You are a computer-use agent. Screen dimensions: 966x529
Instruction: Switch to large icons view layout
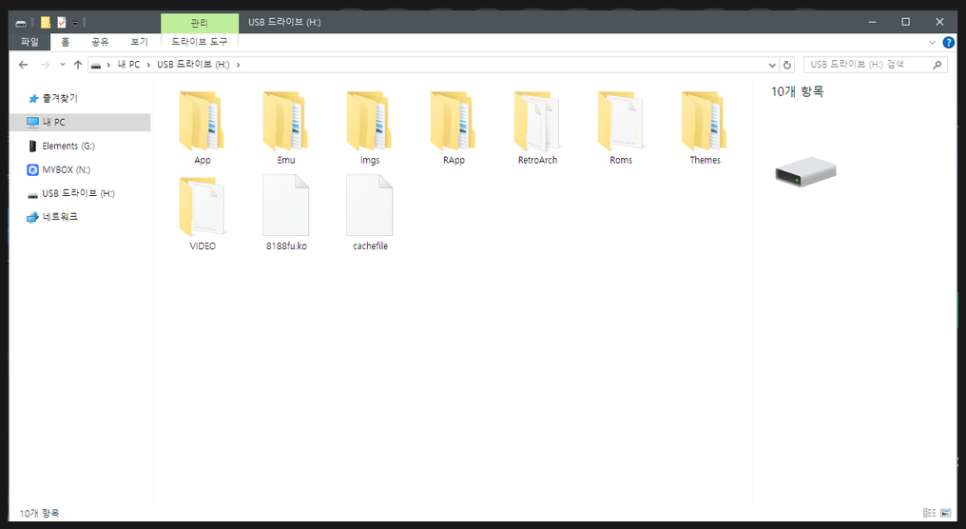[x=946, y=512]
